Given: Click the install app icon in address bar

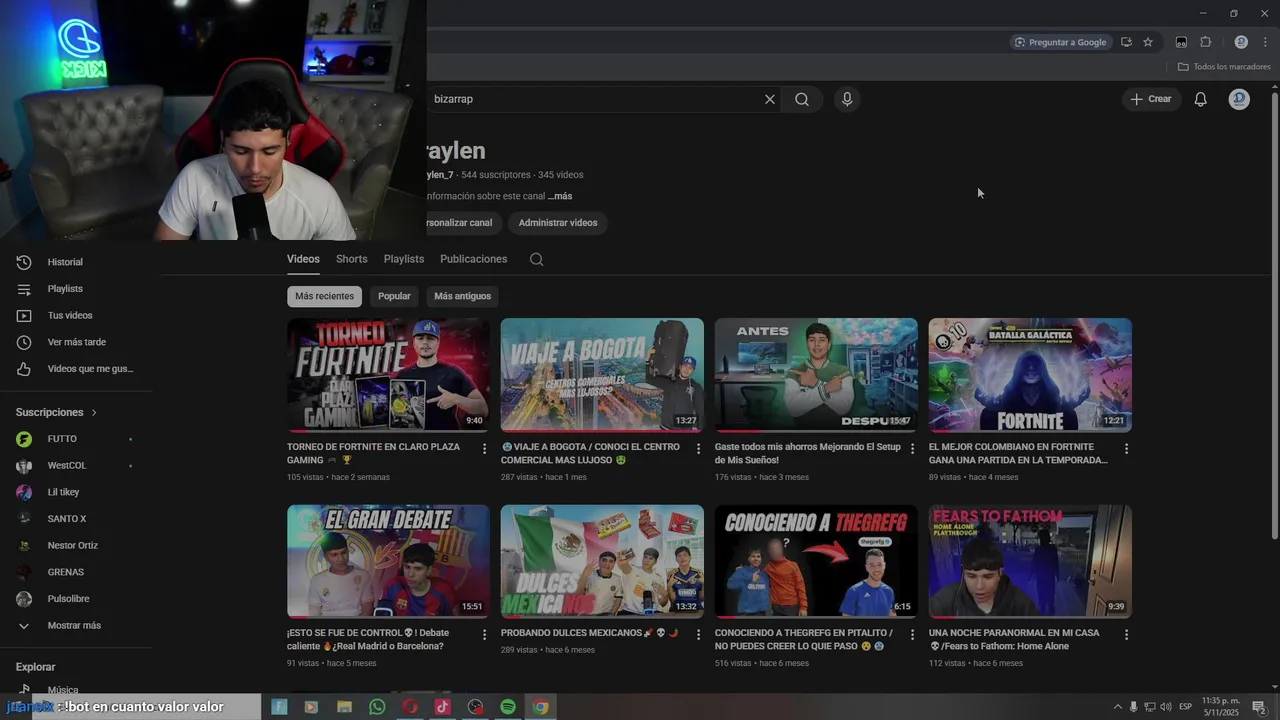Looking at the screenshot, I should point(1126,42).
